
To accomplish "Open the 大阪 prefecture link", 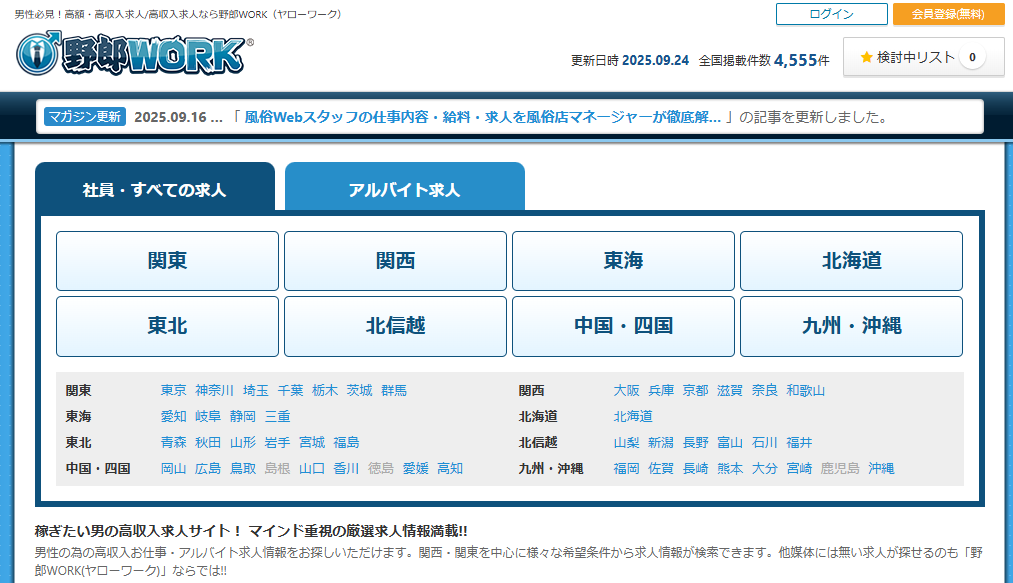I will 626,391.
